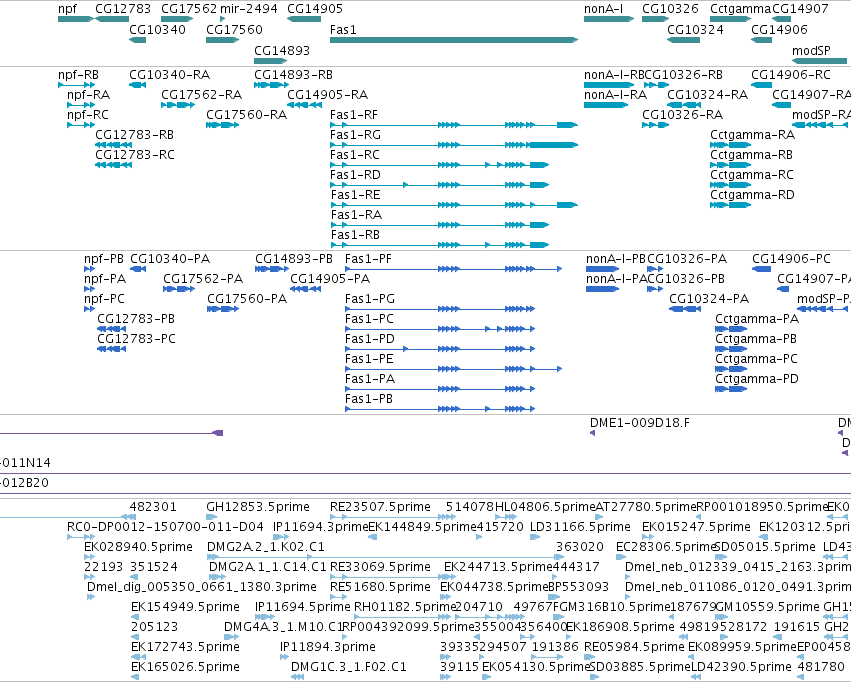The image size is (851, 682).
Task: Select the CG10324 gene label
Action: pos(695,29)
